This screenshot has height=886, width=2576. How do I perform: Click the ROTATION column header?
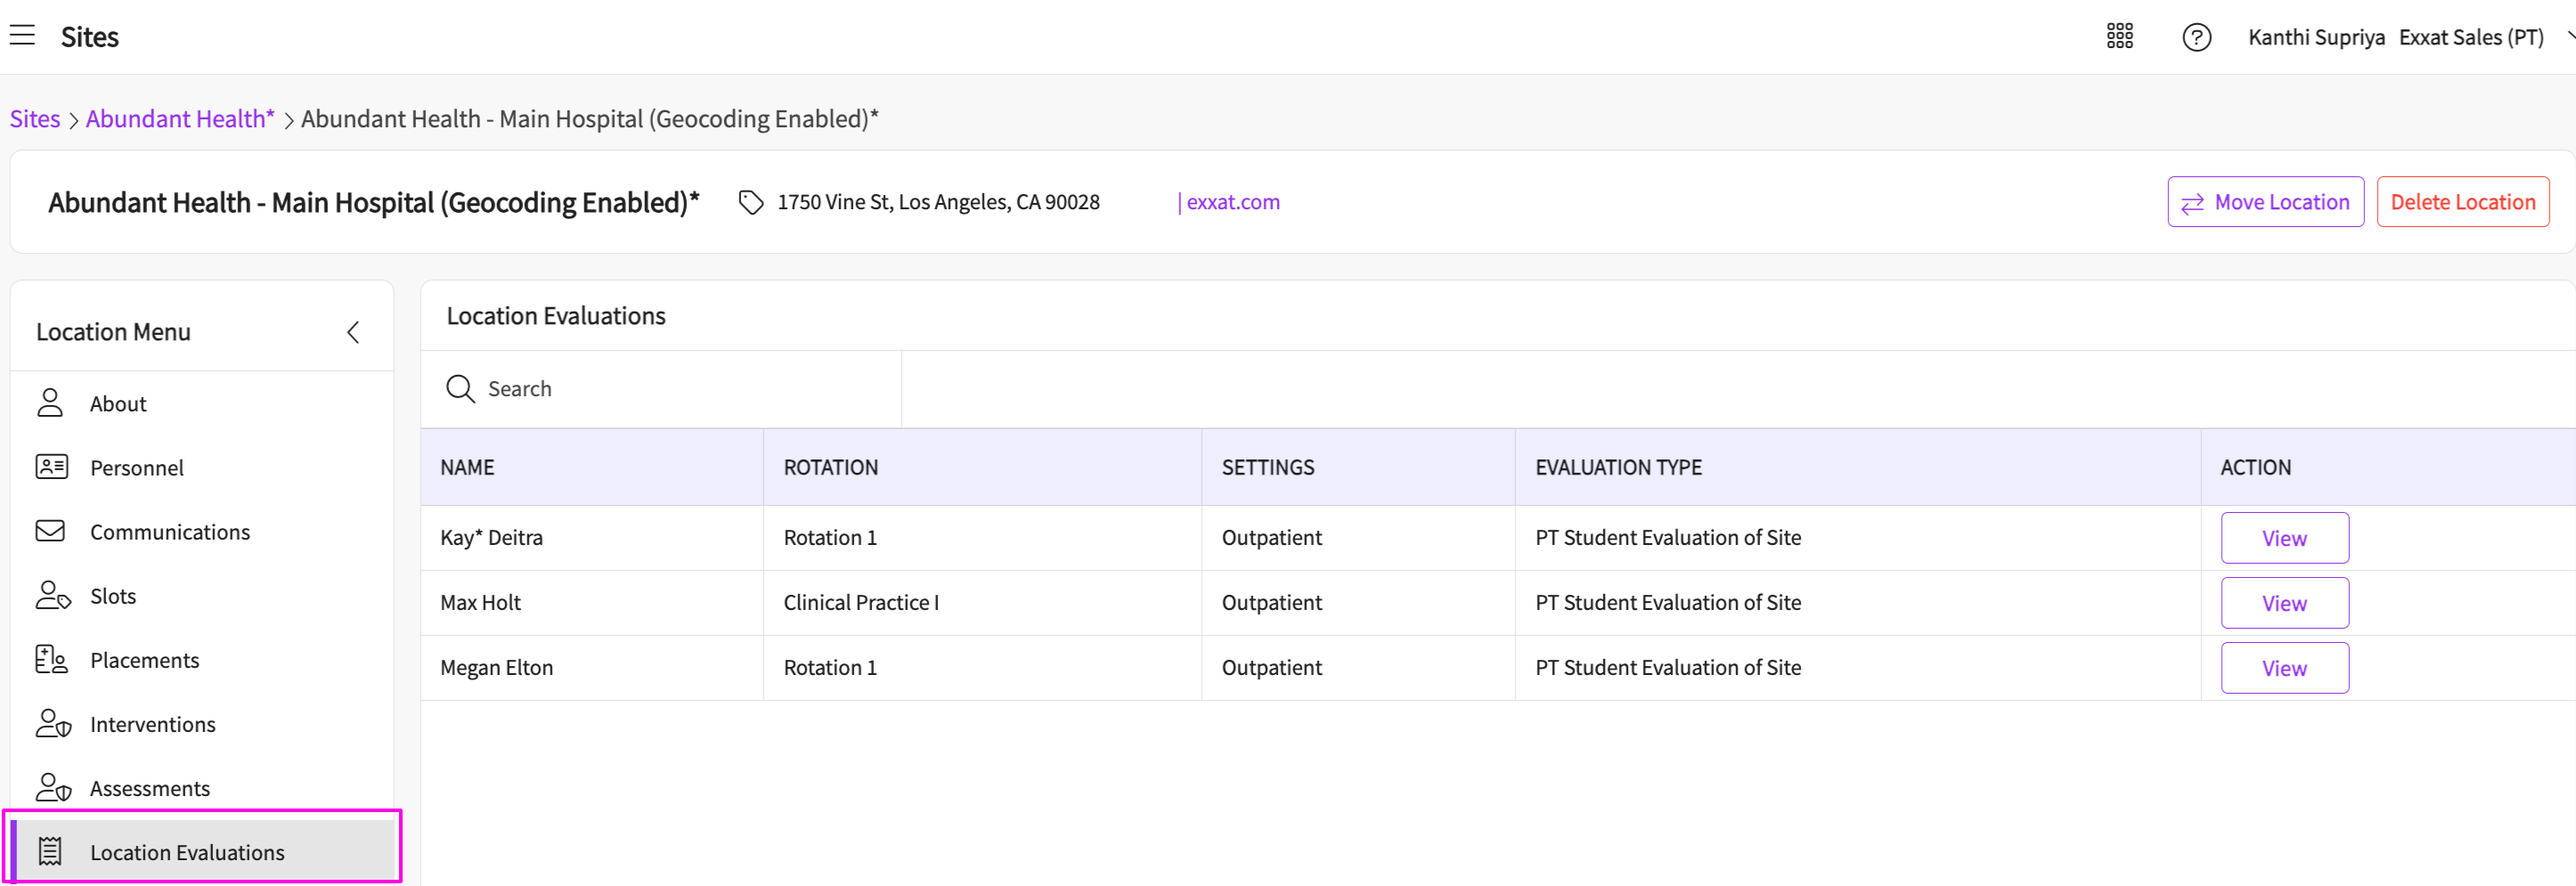(x=982, y=467)
